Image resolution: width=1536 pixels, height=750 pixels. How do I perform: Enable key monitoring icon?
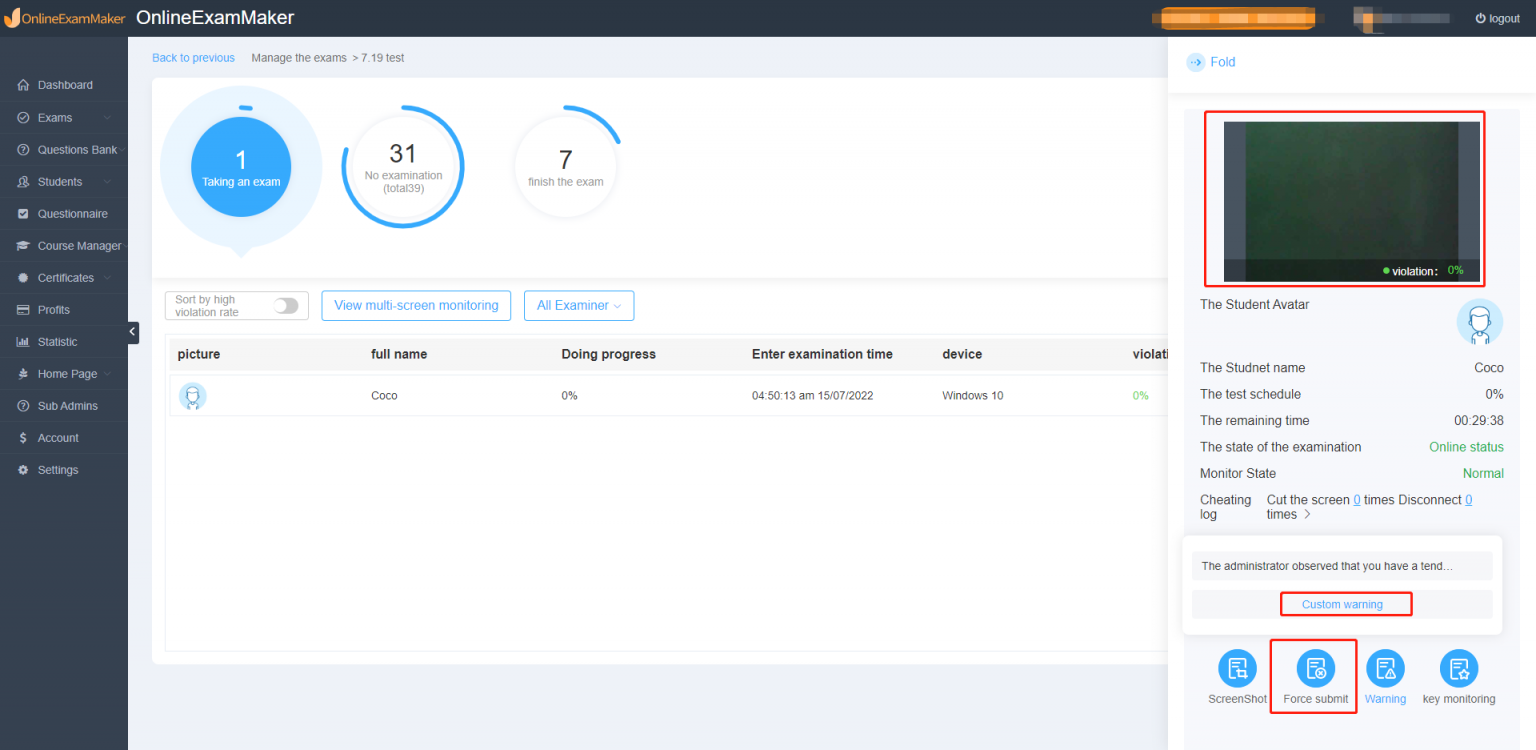(1458, 668)
